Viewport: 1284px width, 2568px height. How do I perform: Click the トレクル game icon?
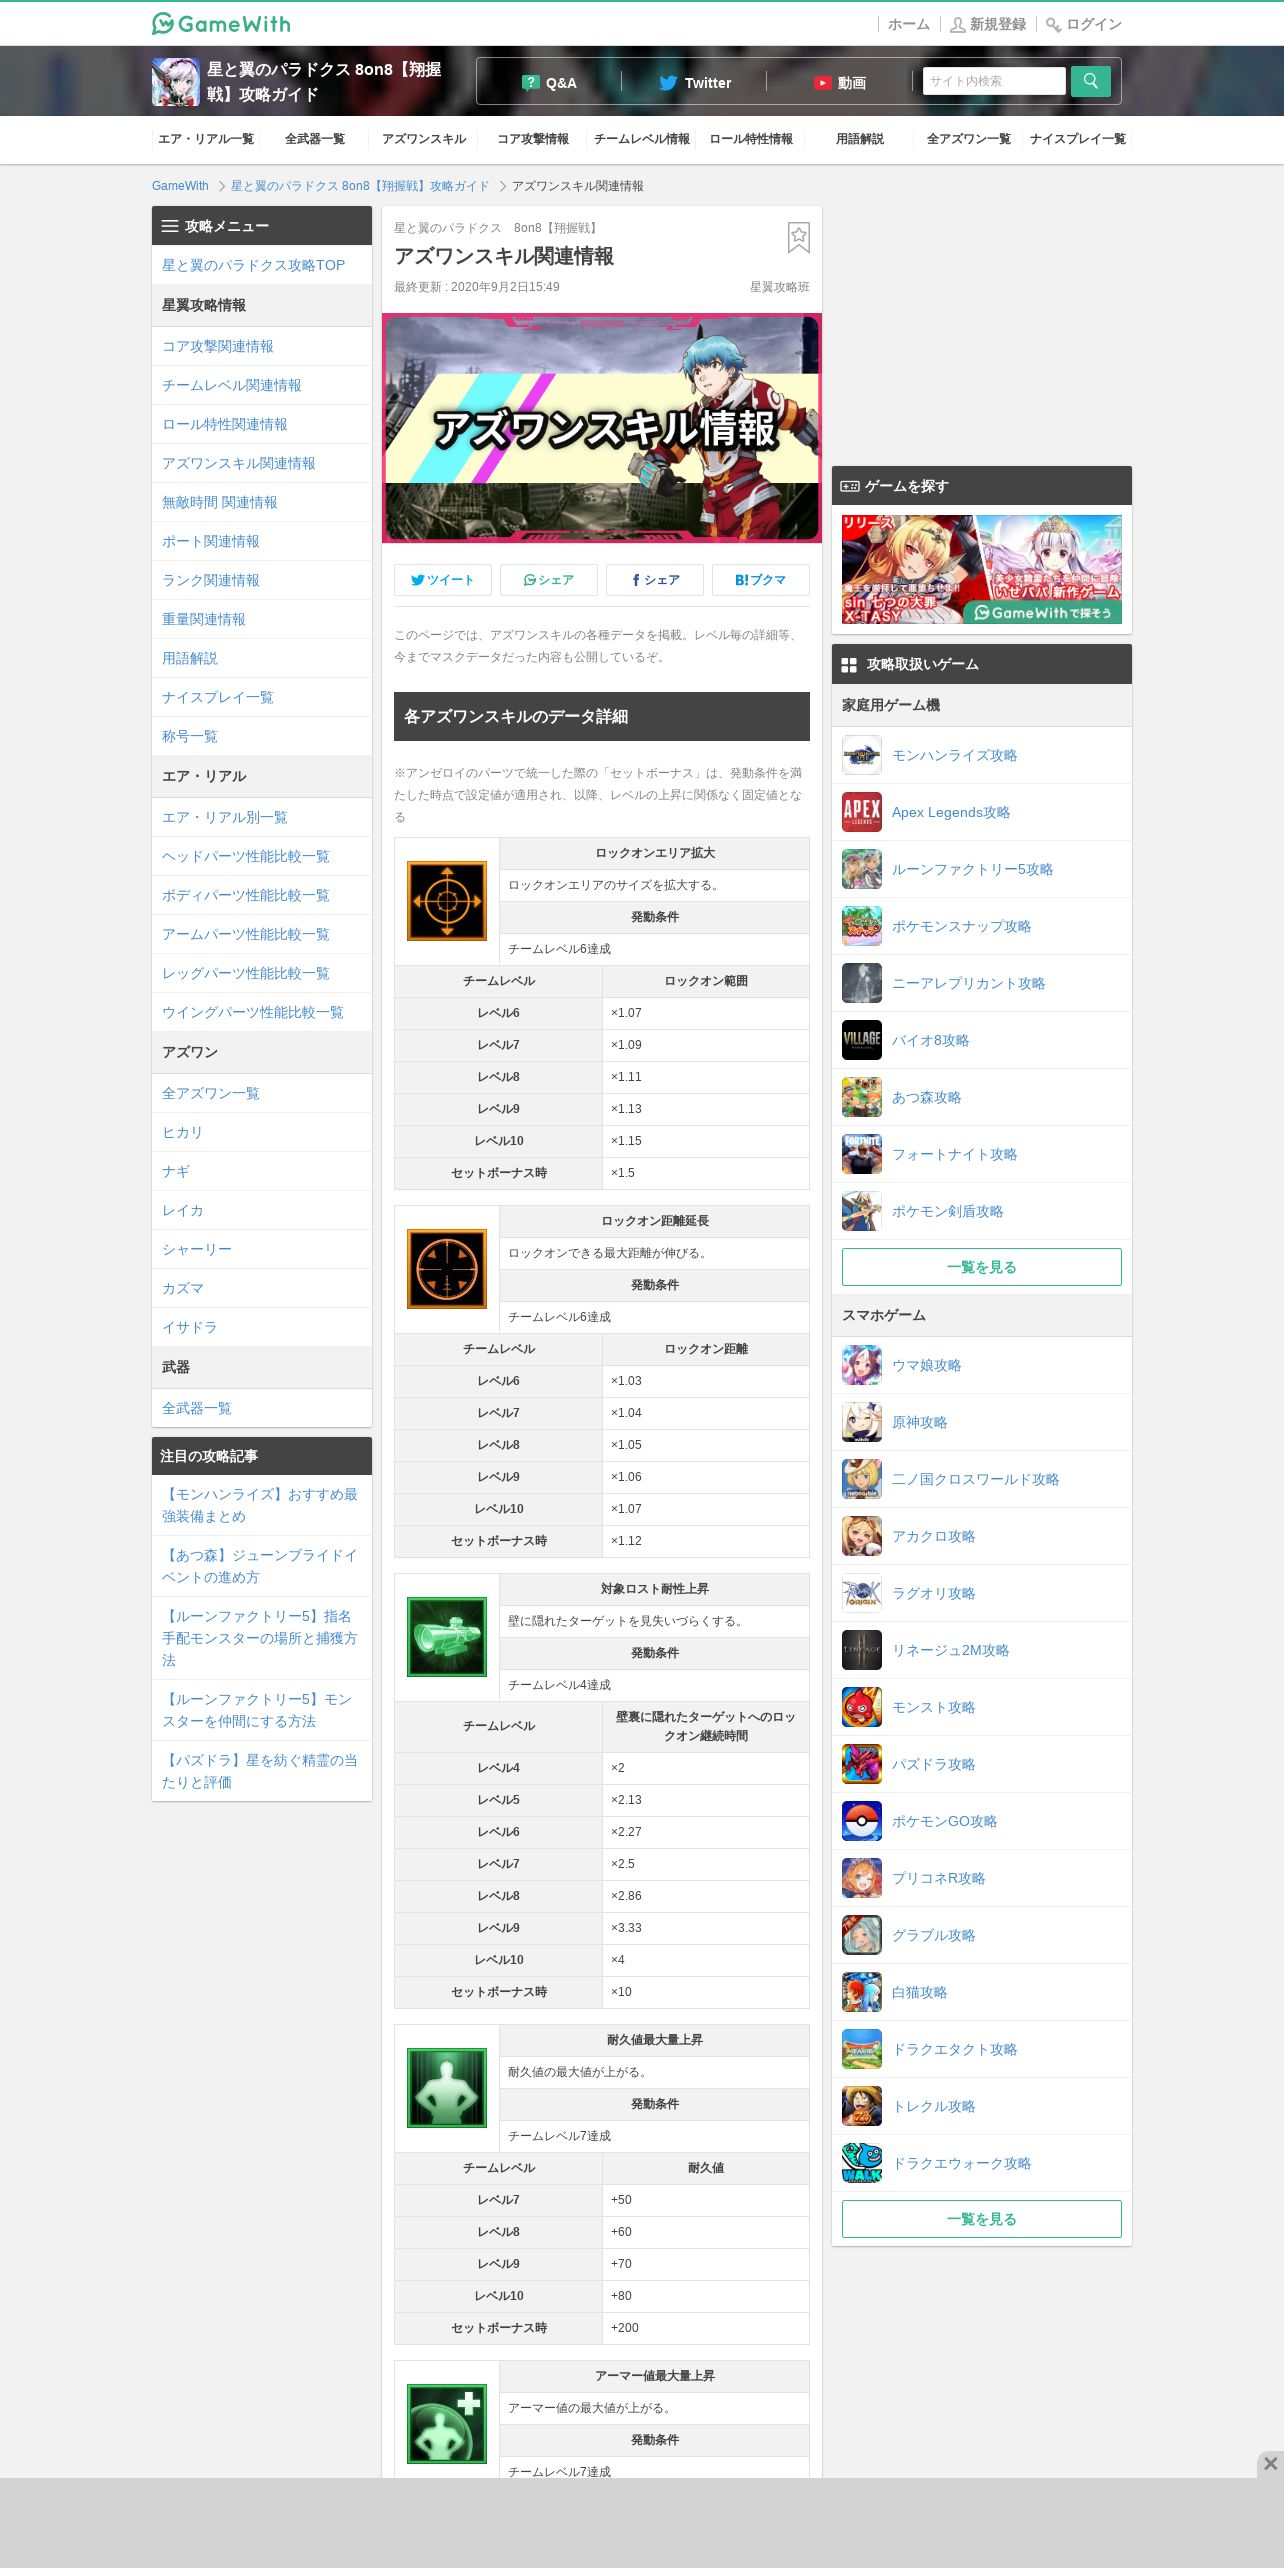pos(862,2106)
